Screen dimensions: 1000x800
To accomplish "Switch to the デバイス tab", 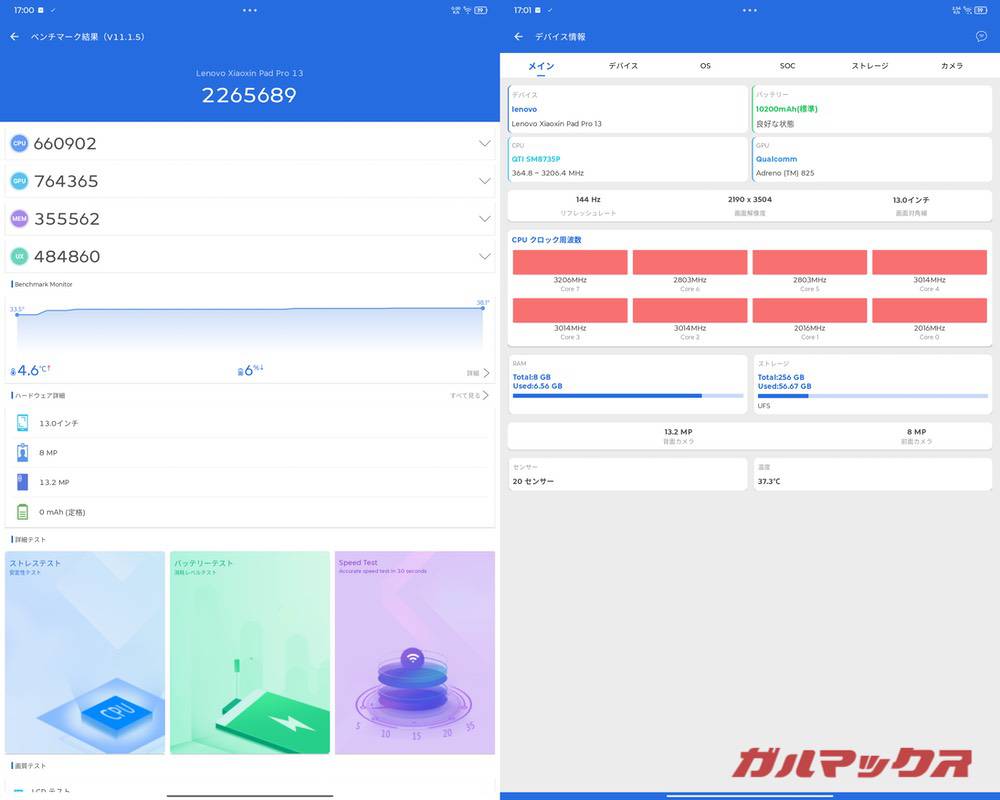I will click(x=623, y=66).
